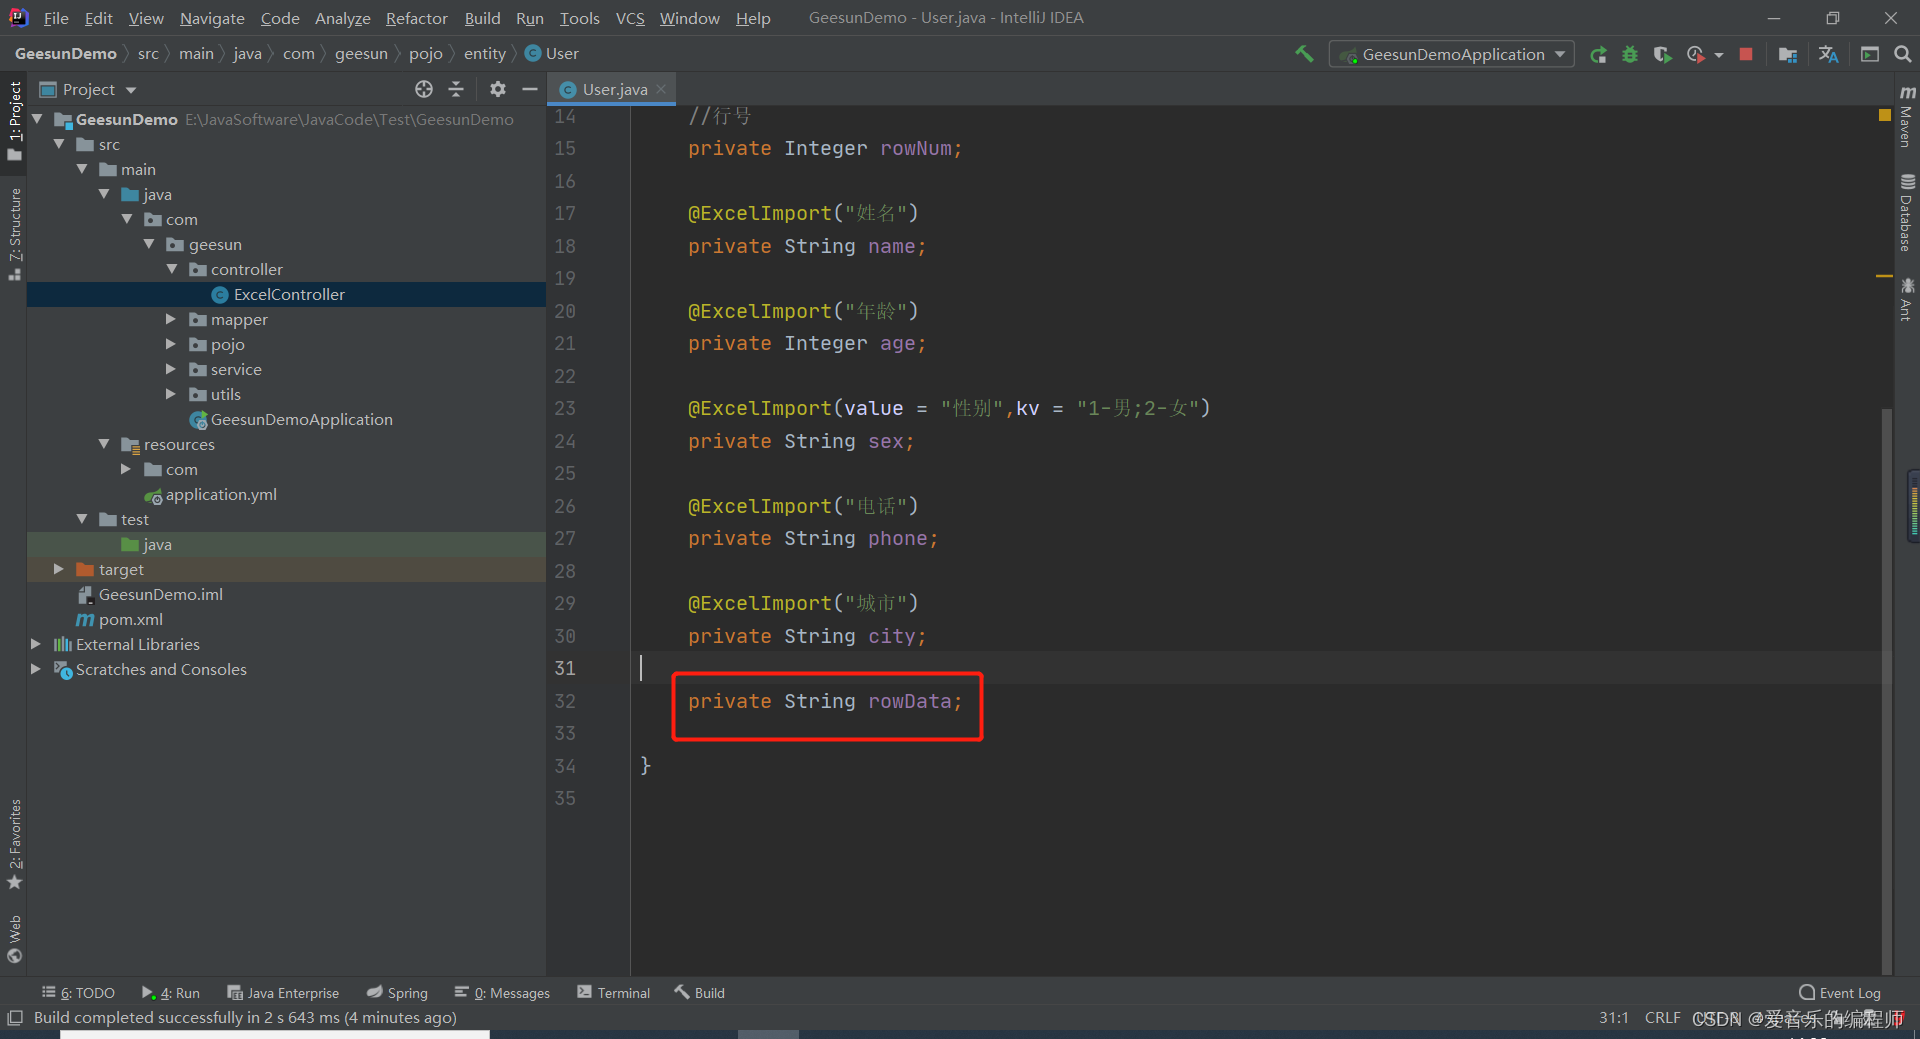Open the Analyze menu
Image resolution: width=1920 pixels, height=1039 pixels.
pos(342,18)
